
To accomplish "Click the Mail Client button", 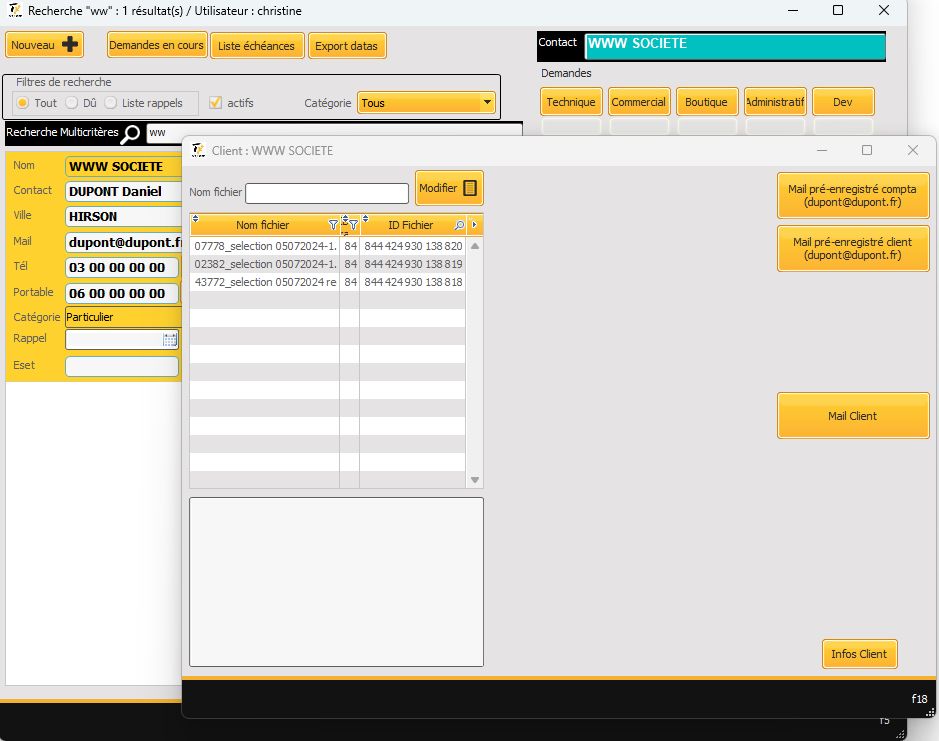I will click(852, 416).
